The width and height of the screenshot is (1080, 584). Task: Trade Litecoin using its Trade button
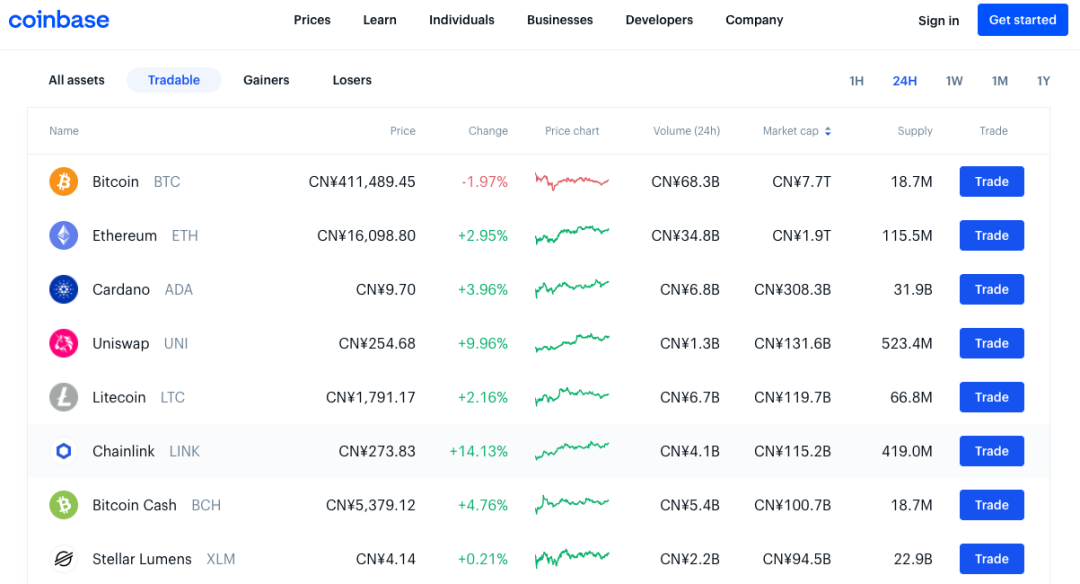click(992, 397)
